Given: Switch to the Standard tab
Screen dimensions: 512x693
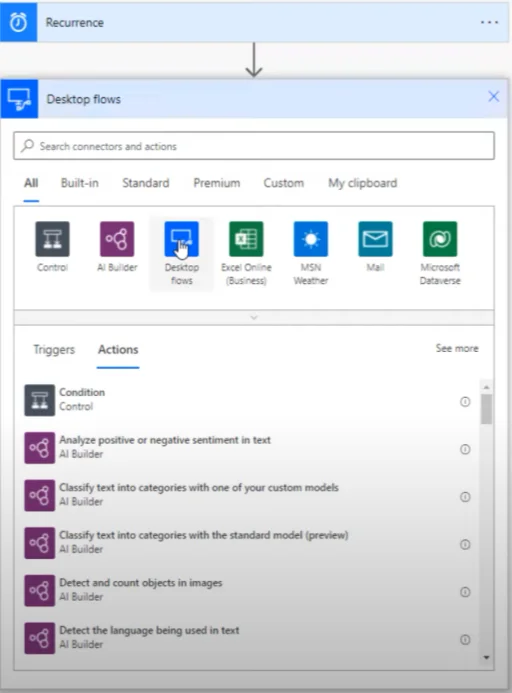Looking at the screenshot, I should click(x=145, y=183).
